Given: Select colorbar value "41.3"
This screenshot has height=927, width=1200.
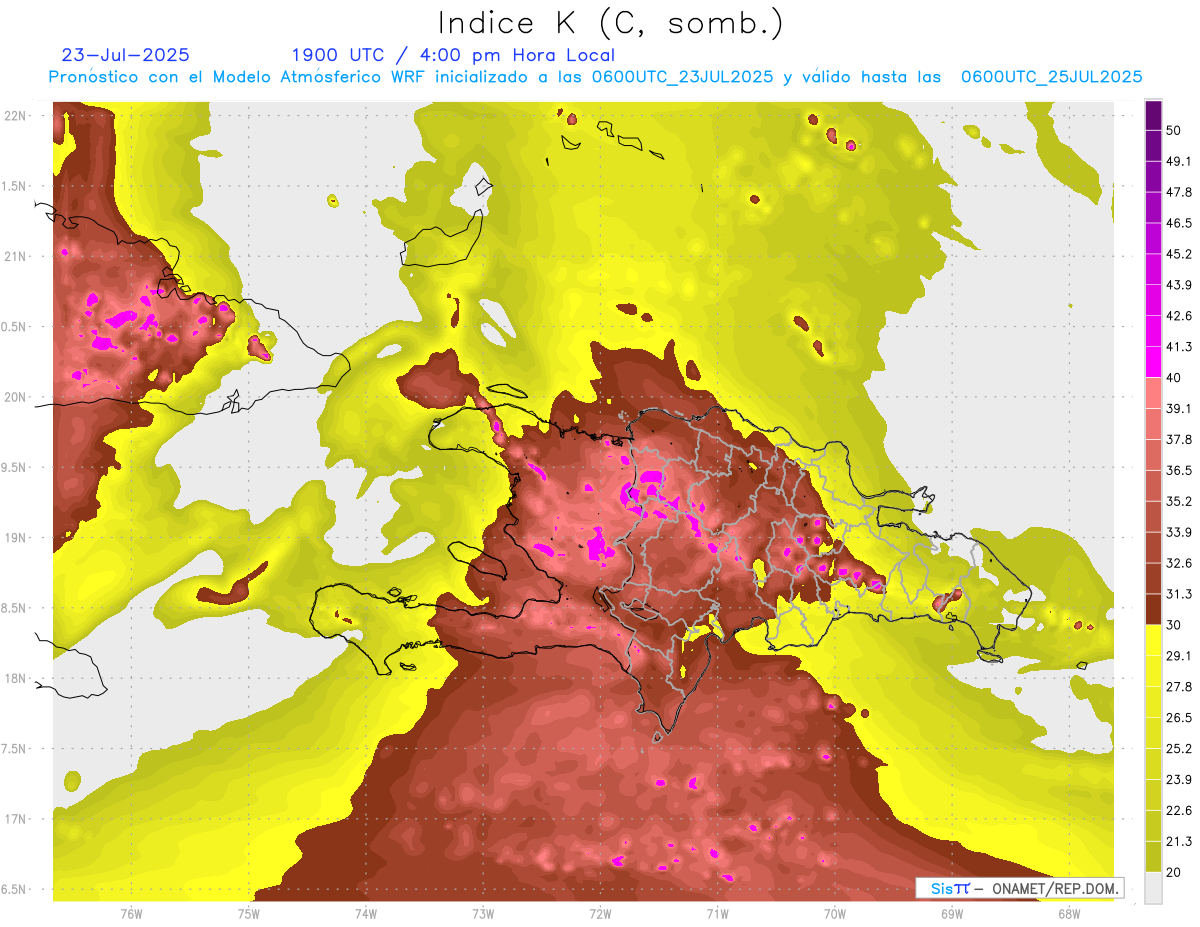Looking at the screenshot, I should pos(1180,347).
